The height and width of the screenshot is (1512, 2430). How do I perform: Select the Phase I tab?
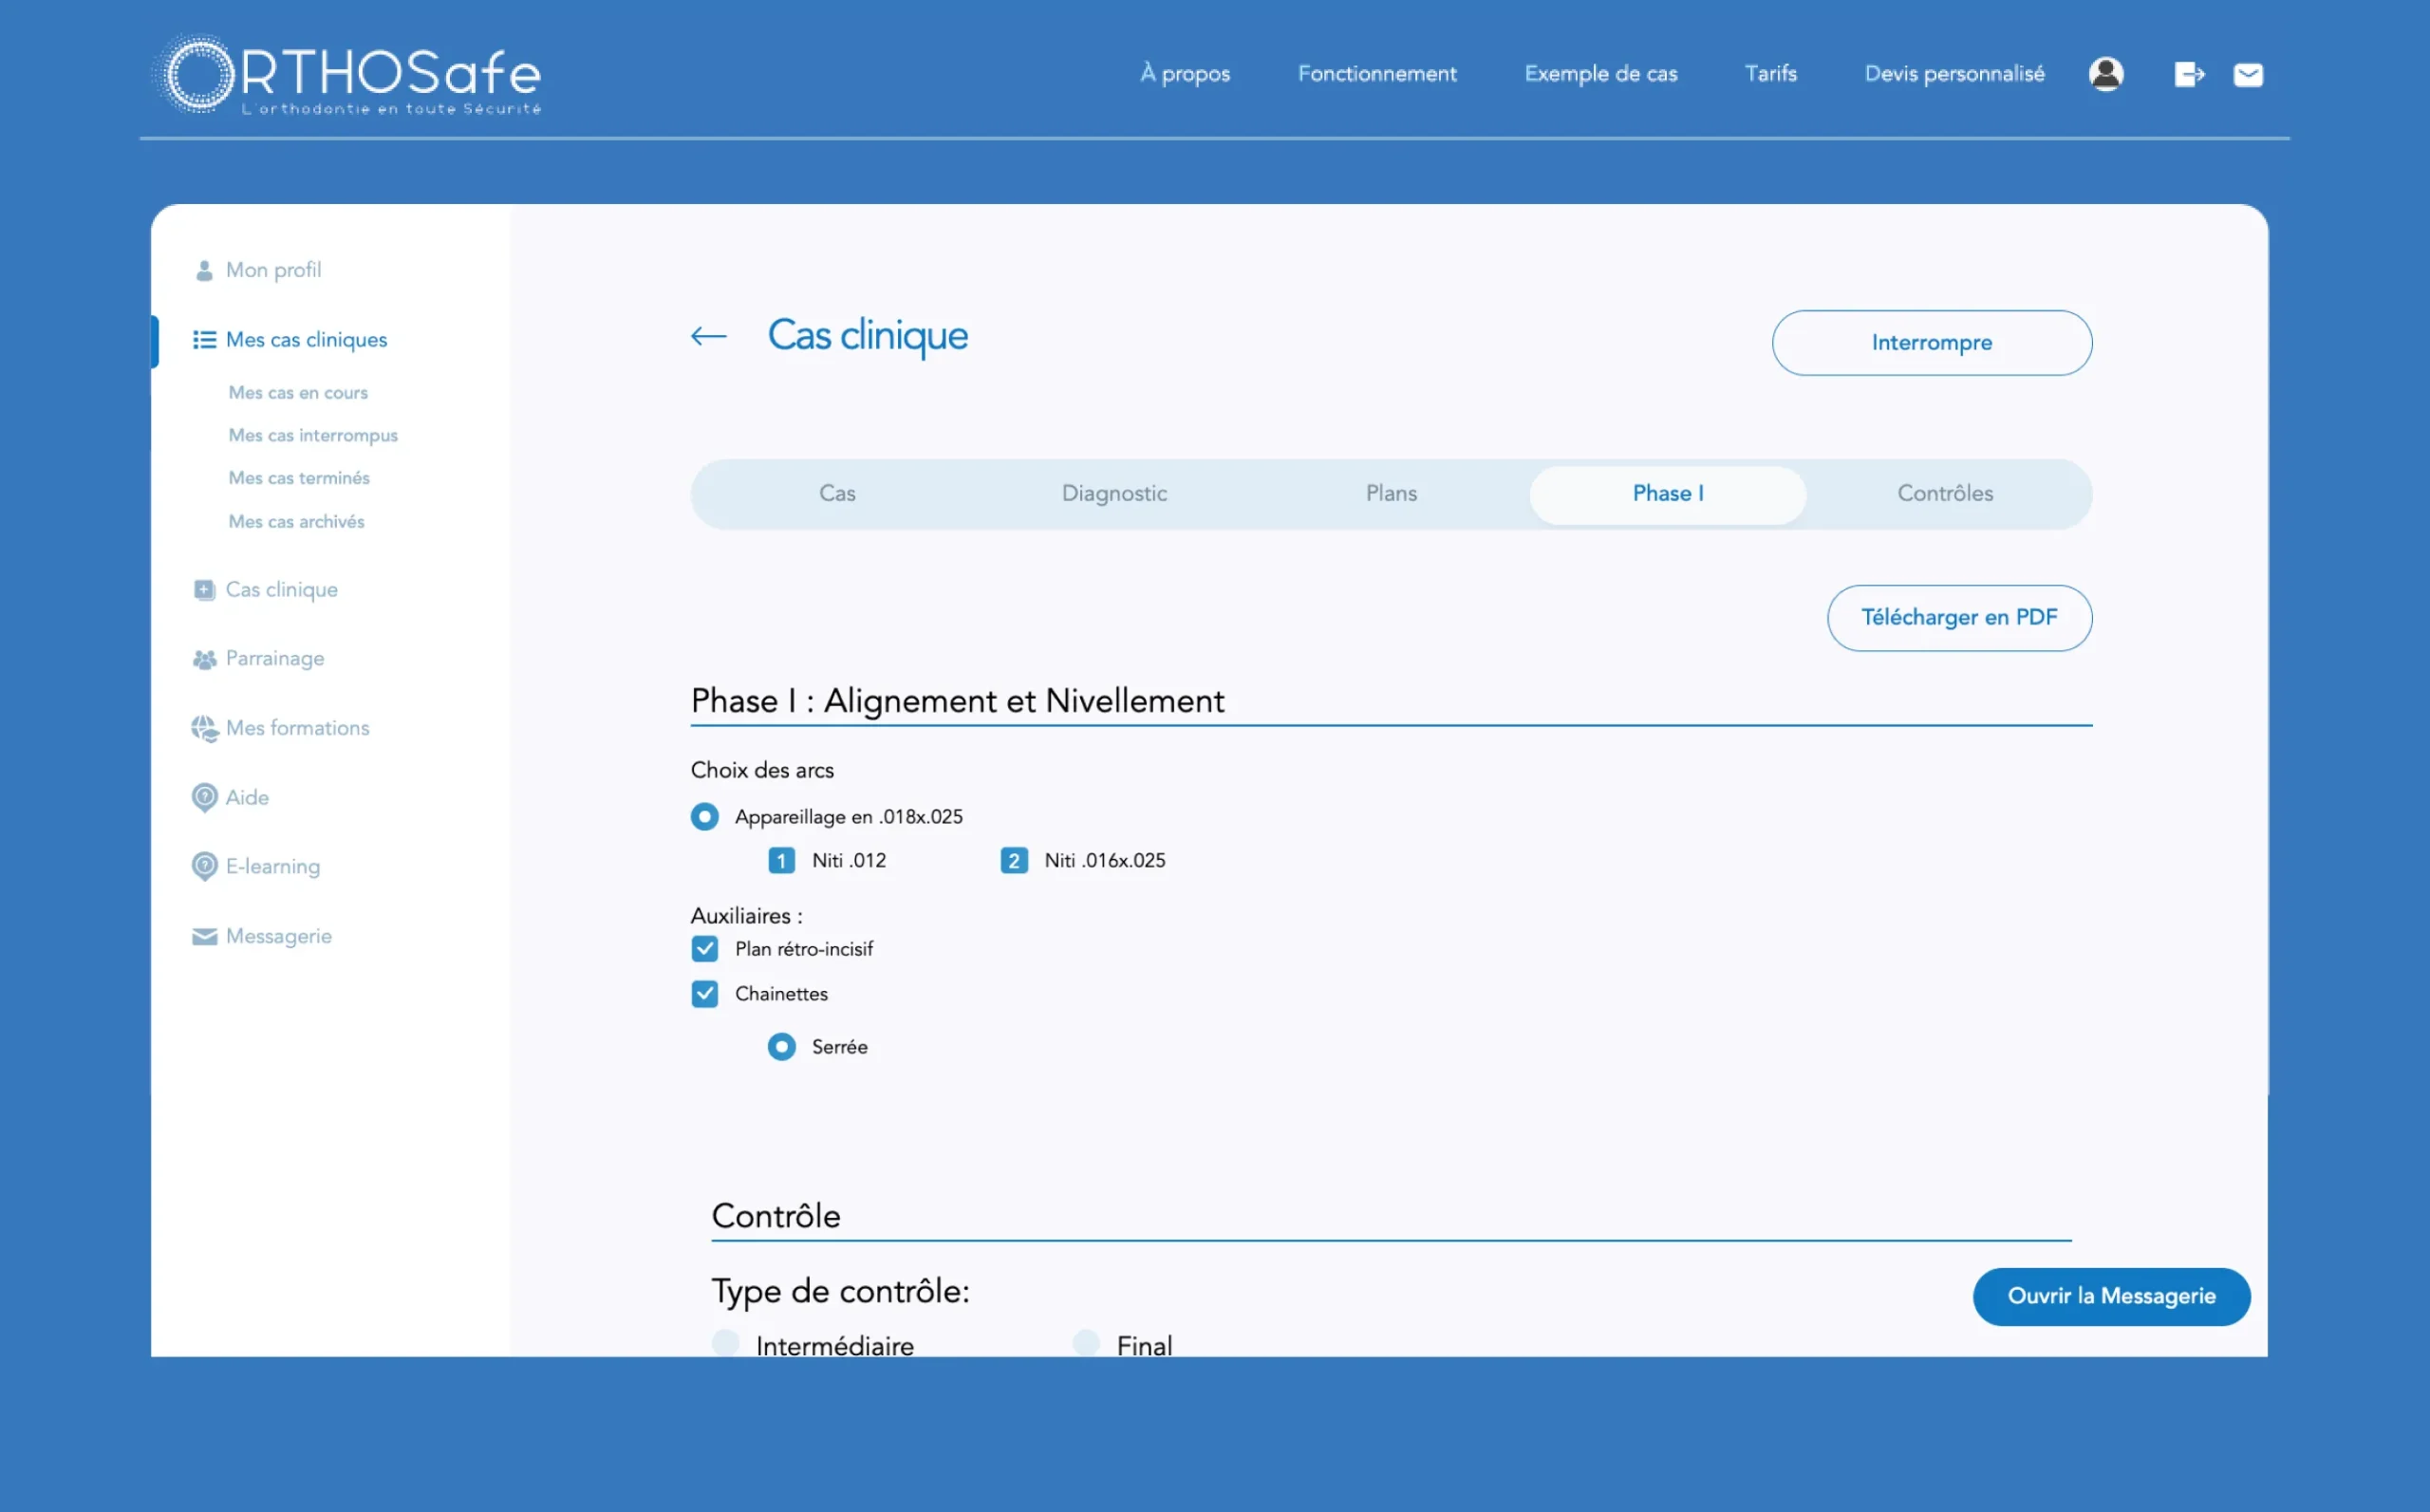tap(1667, 494)
